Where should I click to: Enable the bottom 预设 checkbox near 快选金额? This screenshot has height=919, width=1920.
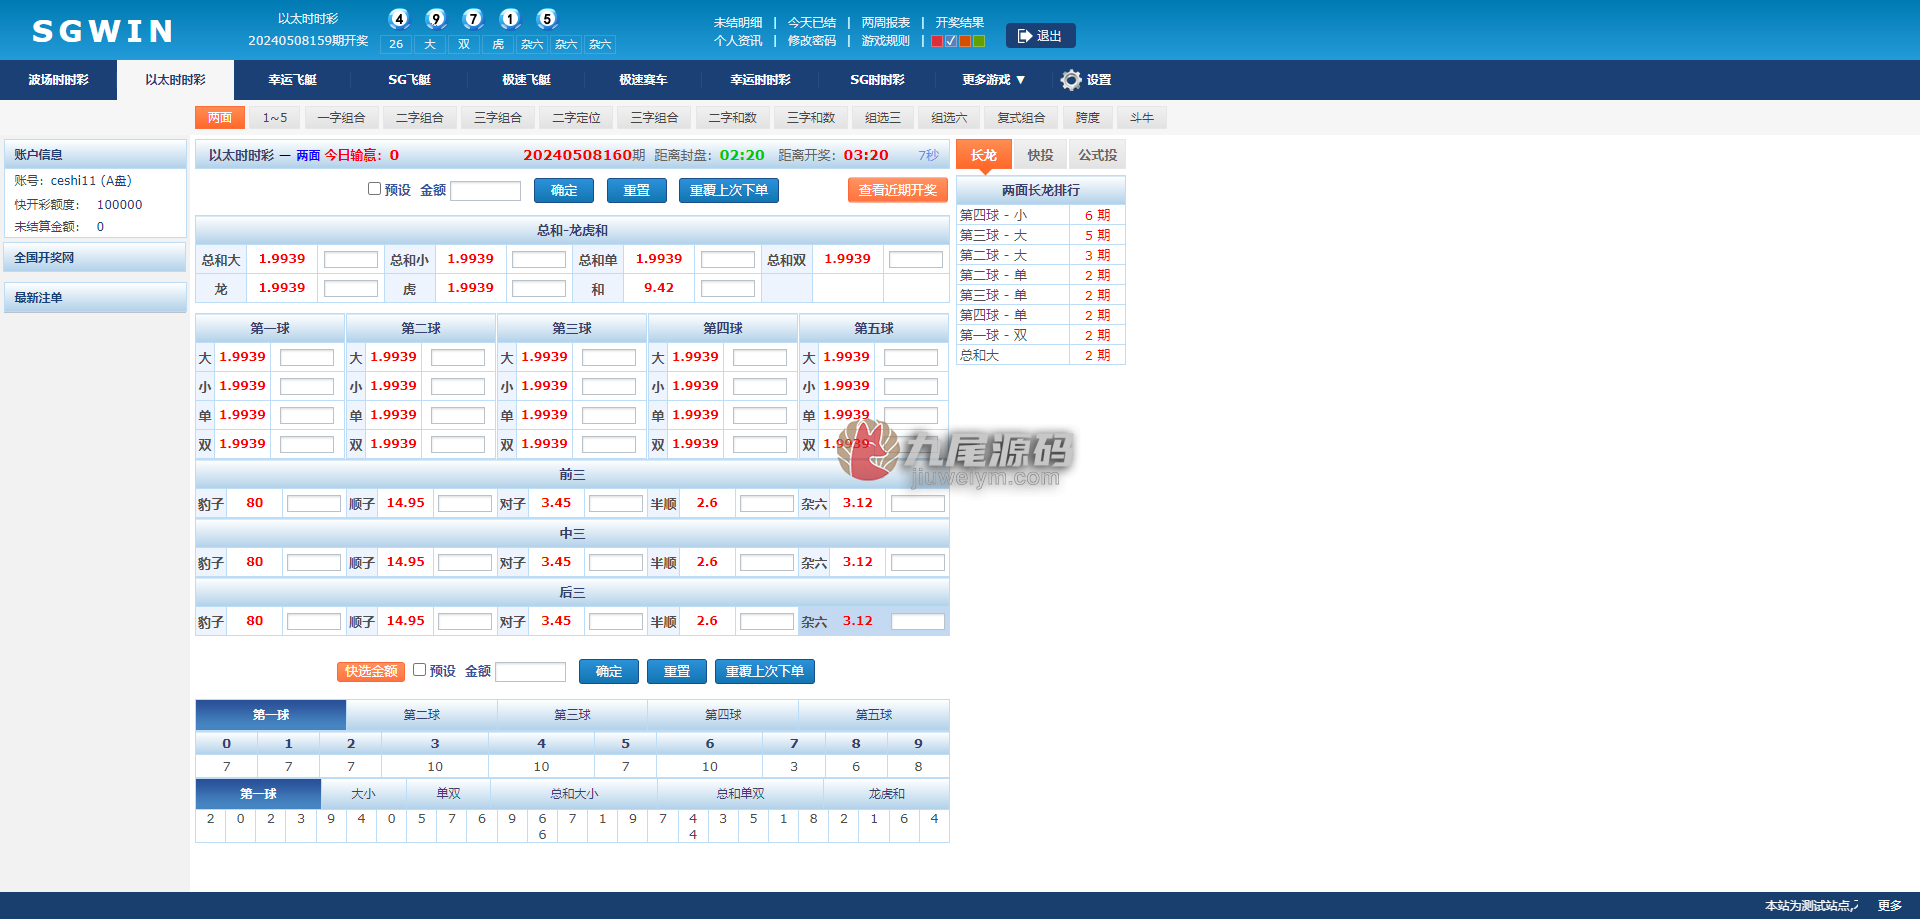419,669
